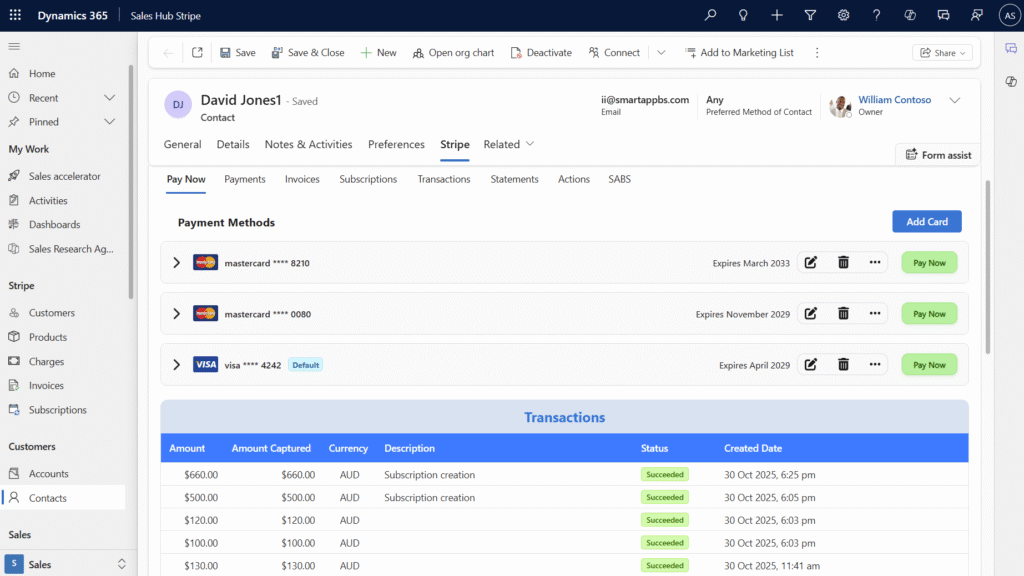Click the advanced find filter icon
Image resolution: width=1024 pixels, height=576 pixels.
(810, 15)
